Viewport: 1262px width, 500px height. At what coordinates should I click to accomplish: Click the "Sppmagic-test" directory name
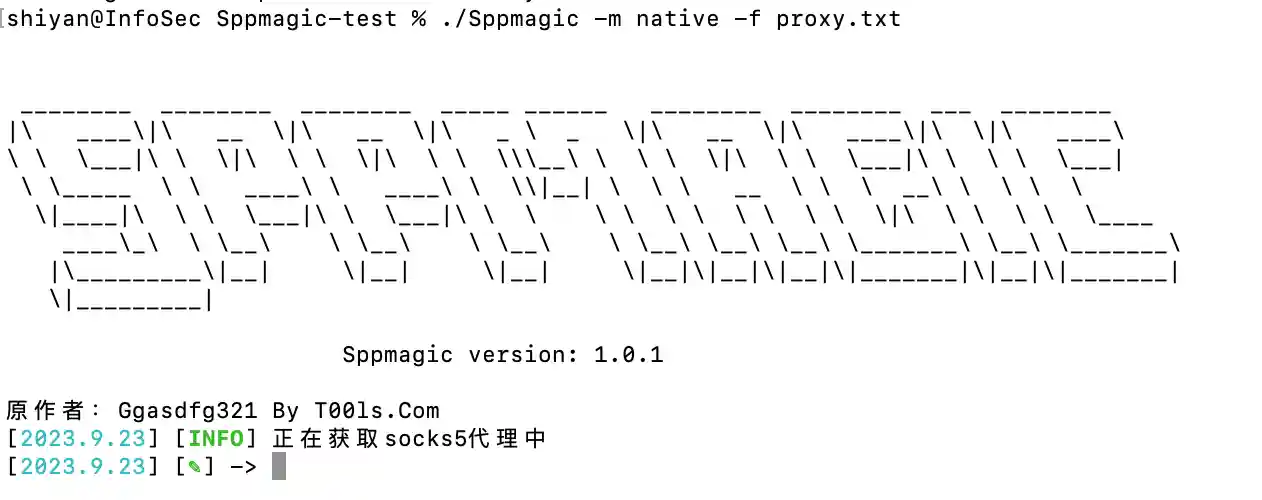(306, 19)
